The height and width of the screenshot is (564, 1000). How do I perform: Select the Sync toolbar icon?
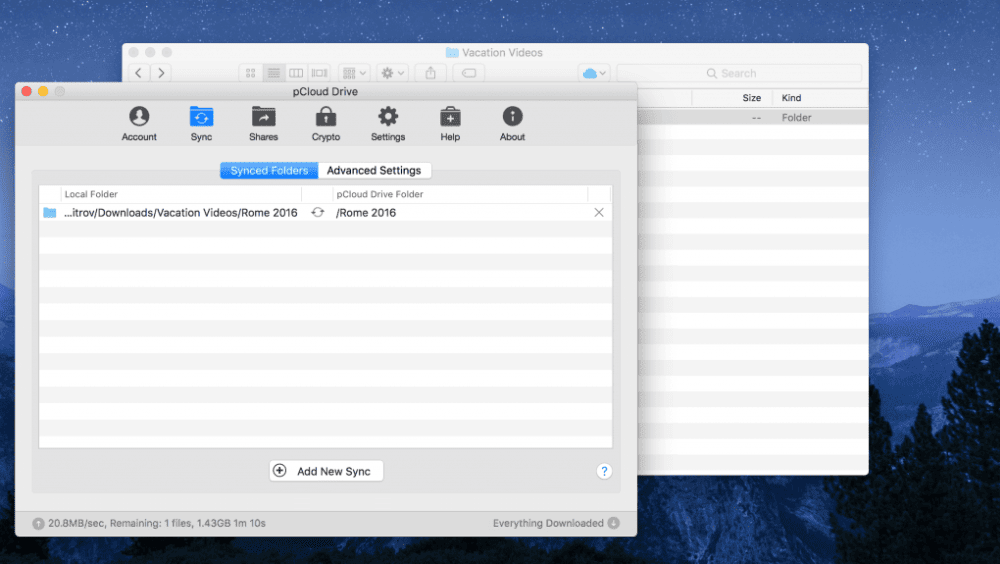coord(201,124)
